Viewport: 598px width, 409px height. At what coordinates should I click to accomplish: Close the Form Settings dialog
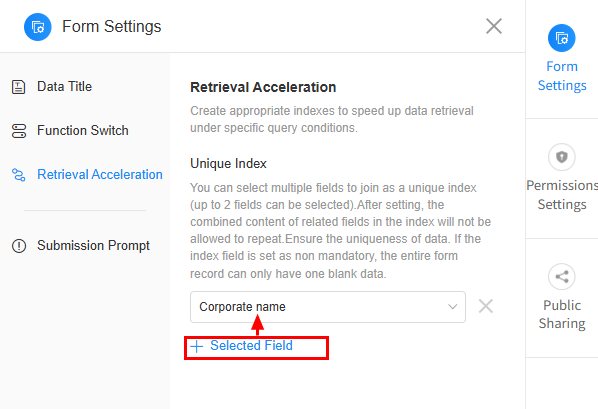pyautogui.click(x=494, y=26)
